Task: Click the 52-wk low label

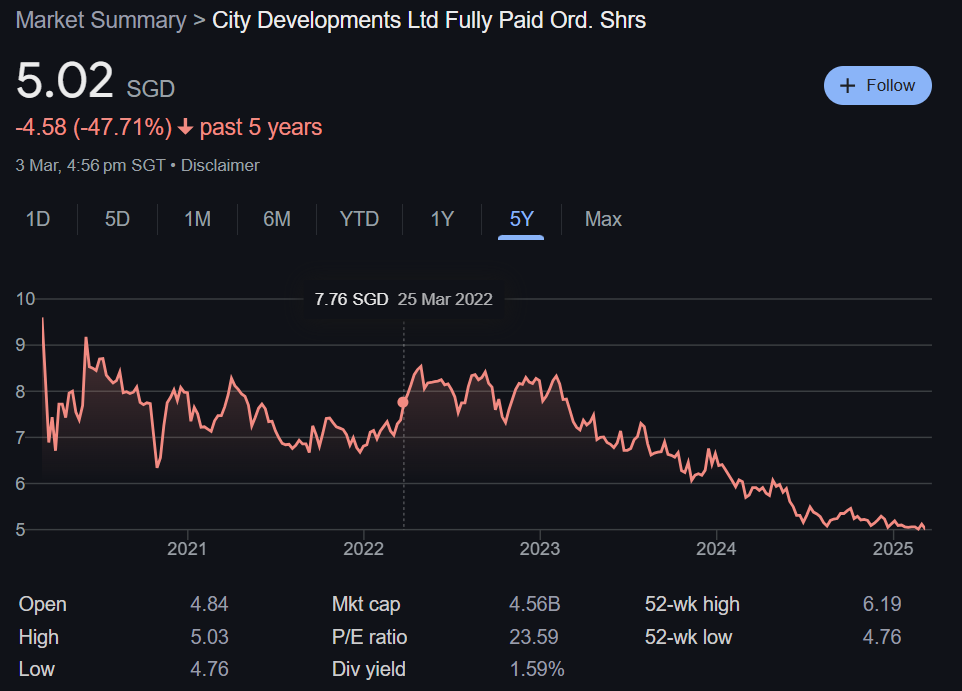Action: click(x=688, y=637)
